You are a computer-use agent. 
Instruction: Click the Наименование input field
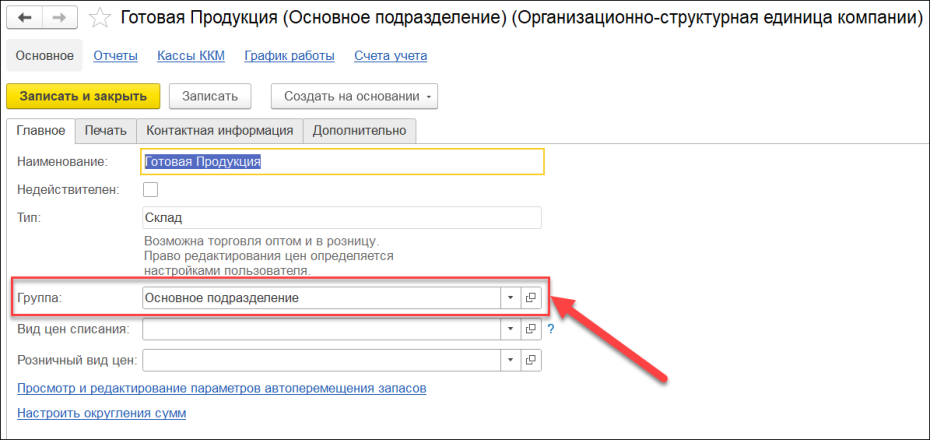342,161
